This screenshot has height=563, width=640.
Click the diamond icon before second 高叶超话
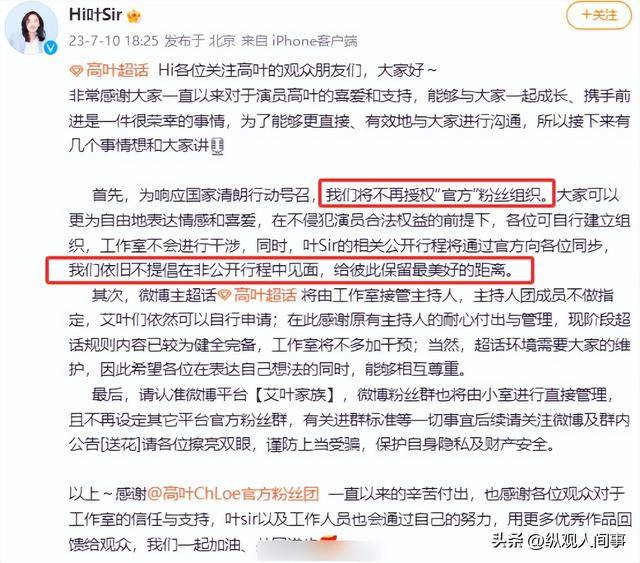(224, 296)
